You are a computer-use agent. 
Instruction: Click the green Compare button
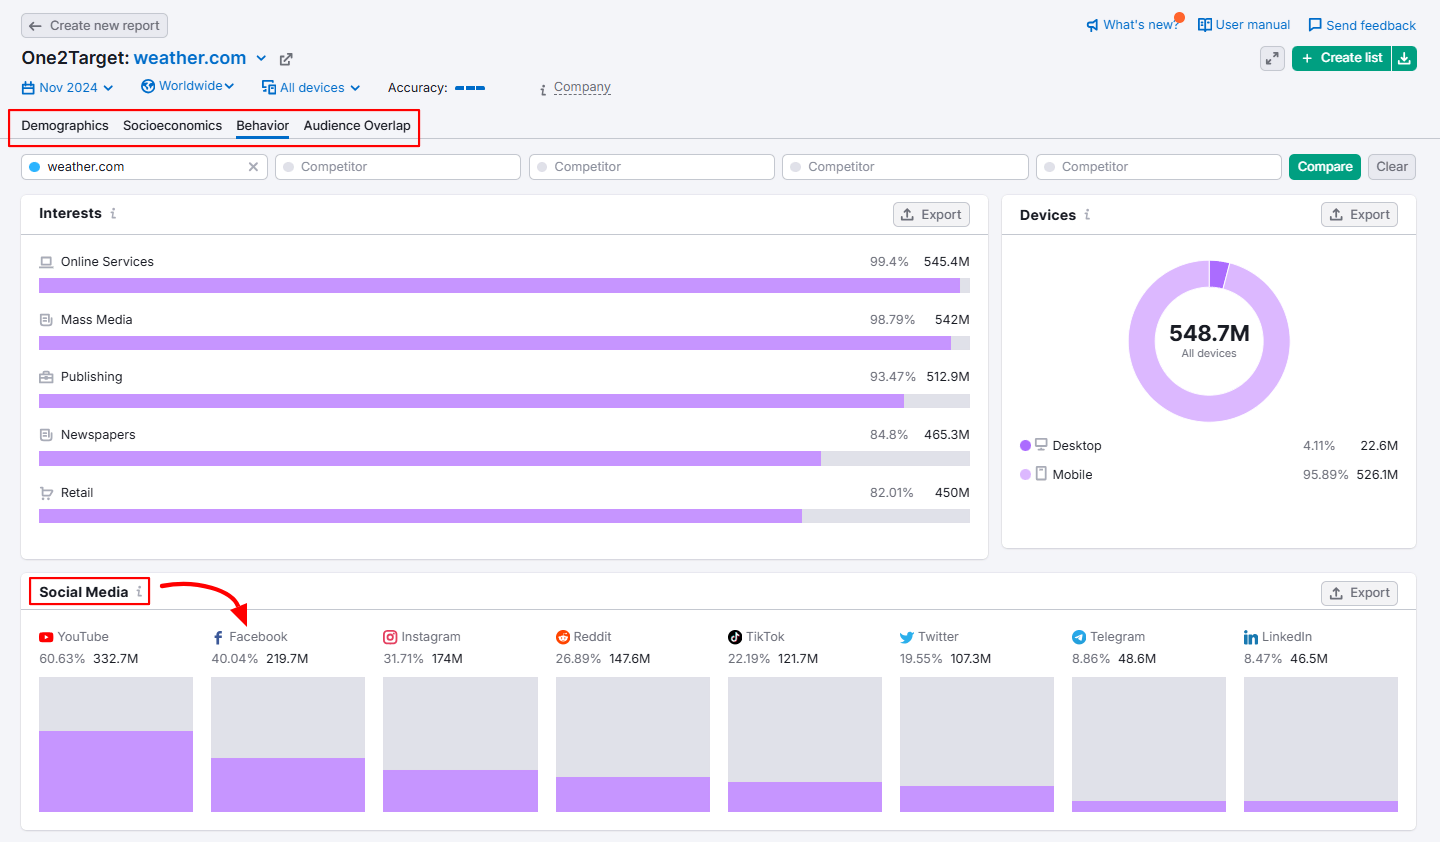[1325, 167]
